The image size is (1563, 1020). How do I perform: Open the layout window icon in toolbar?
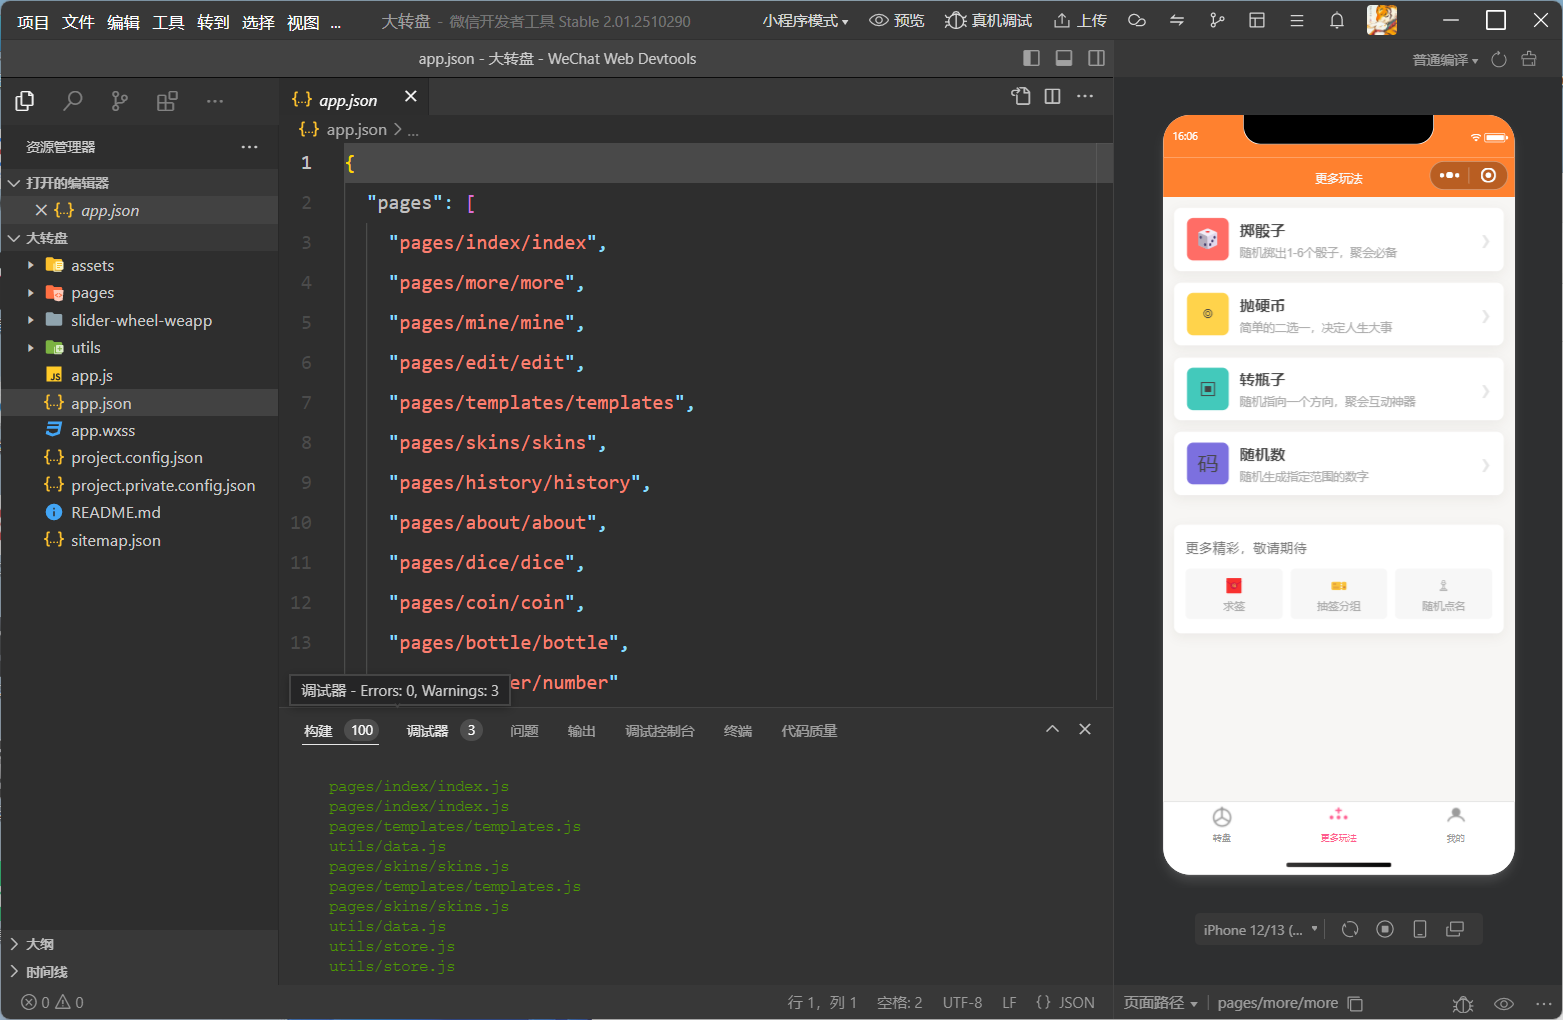click(x=1257, y=21)
